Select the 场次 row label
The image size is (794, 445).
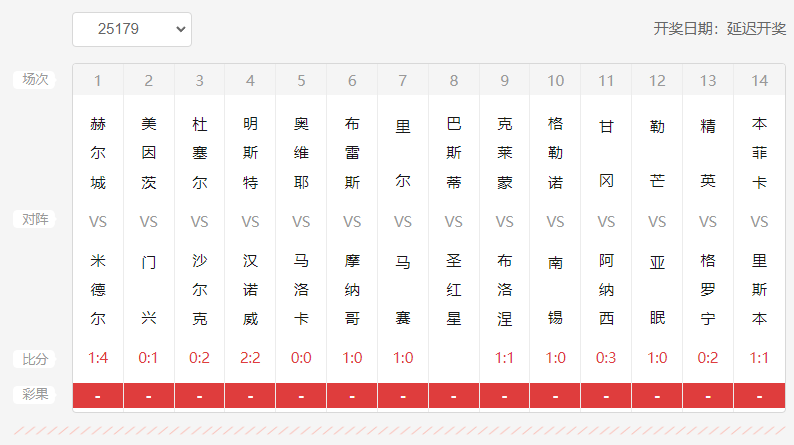point(35,79)
